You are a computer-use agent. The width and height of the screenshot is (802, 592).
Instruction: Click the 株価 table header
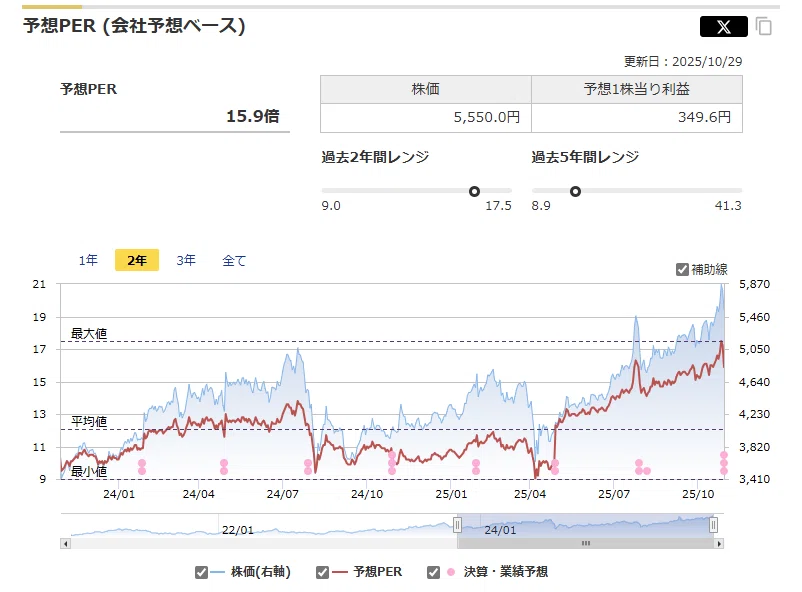click(426, 90)
